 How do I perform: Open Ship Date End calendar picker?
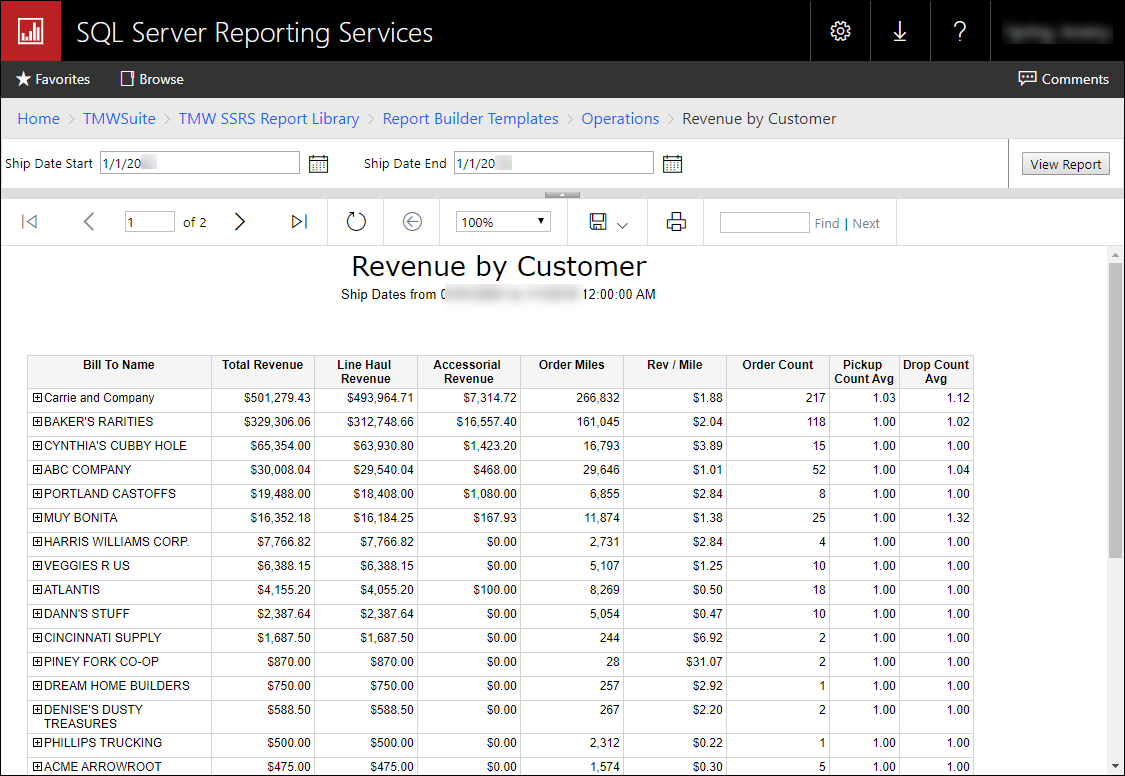[x=672, y=164]
